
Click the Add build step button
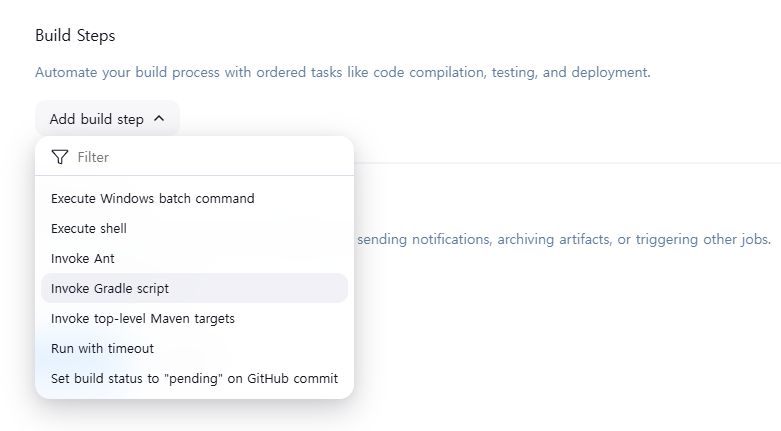pos(107,119)
